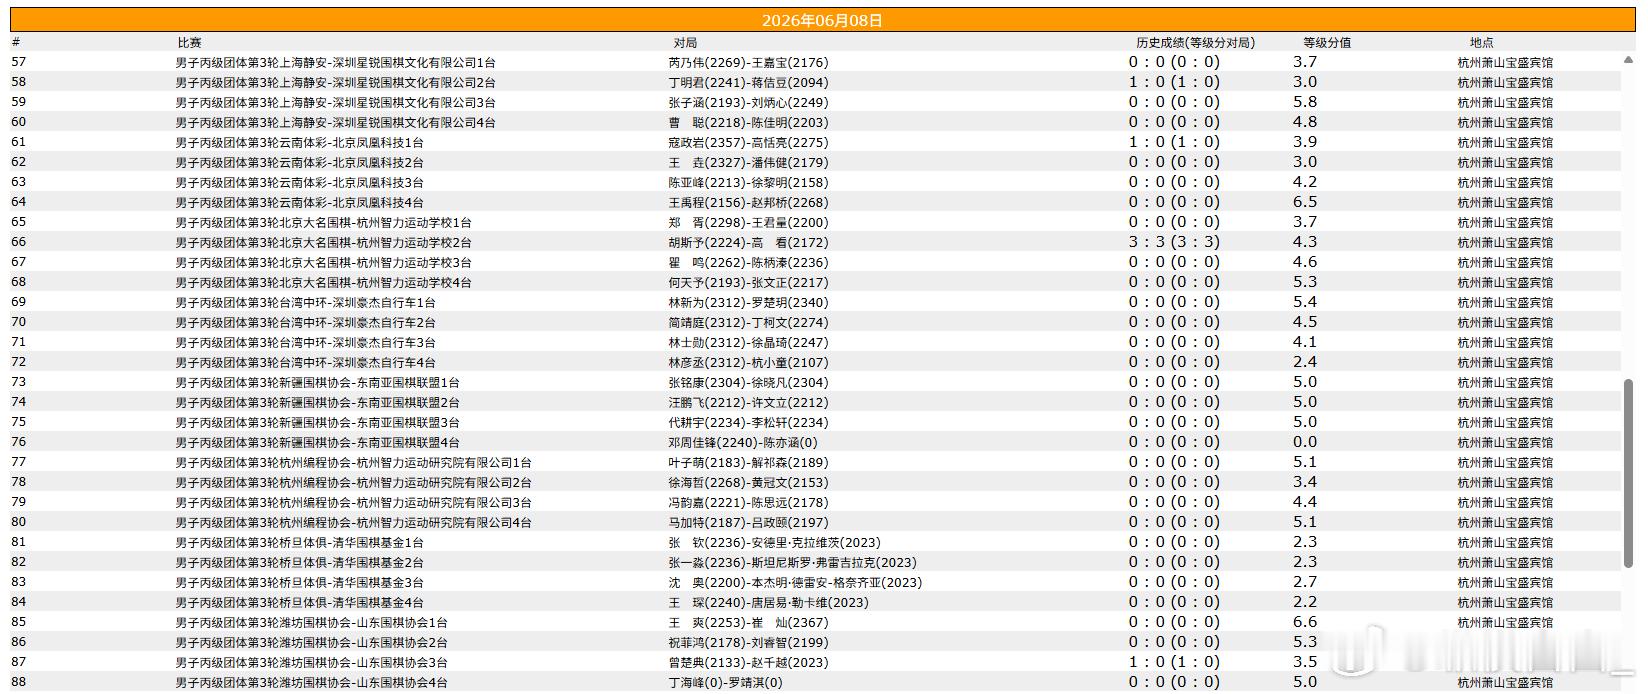Select the 云南体彩-北京凤凰科技1台 match
1648x694 pixels.
[x=299, y=142]
